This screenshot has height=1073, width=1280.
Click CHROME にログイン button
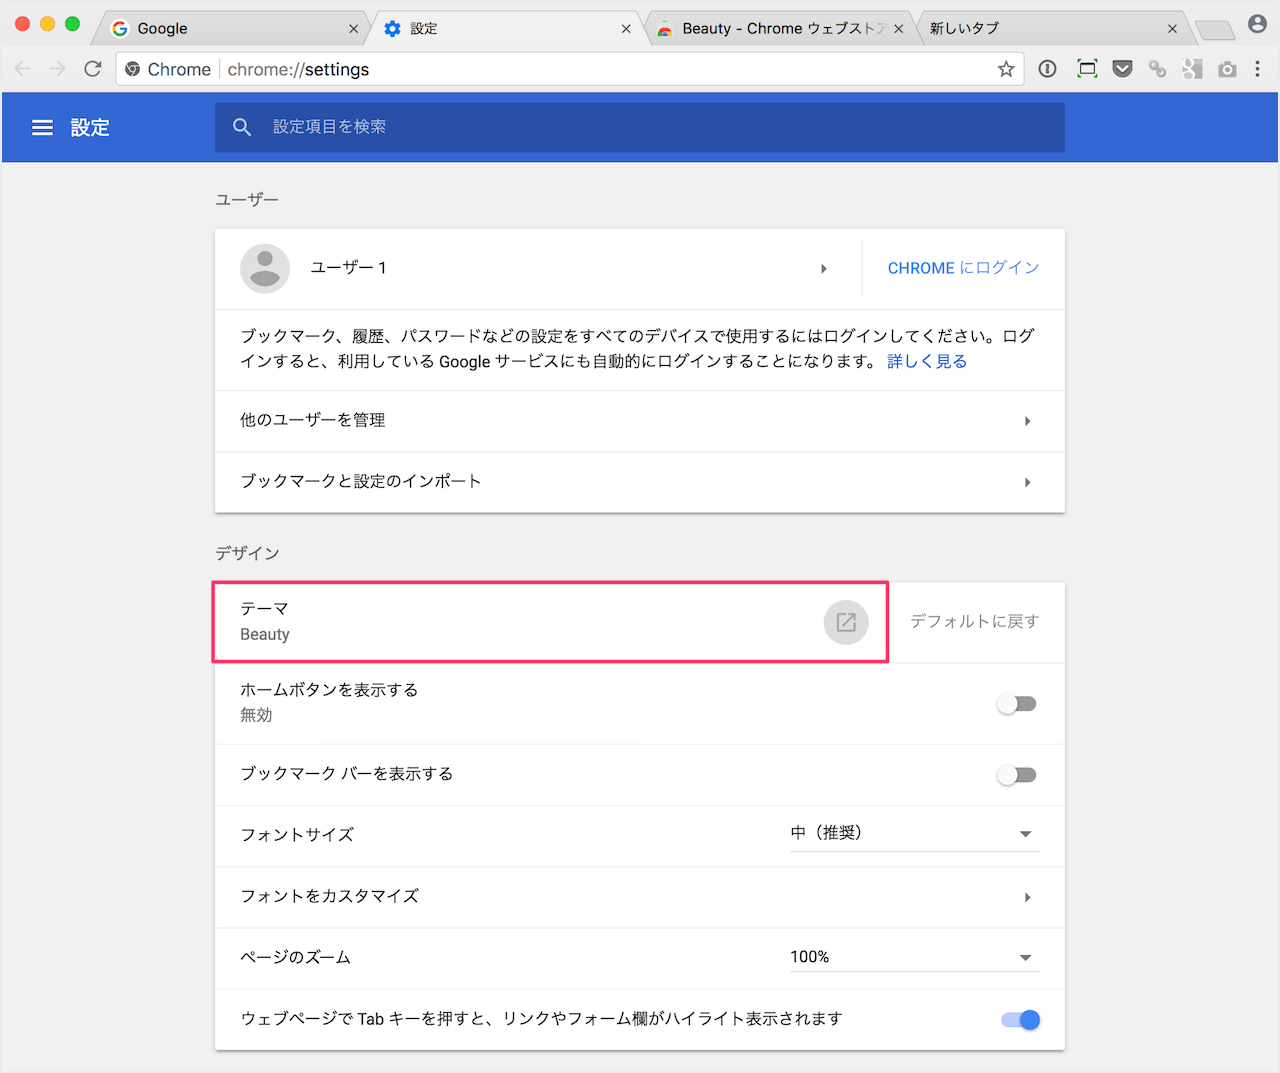pyautogui.click(x=963, y=268)
